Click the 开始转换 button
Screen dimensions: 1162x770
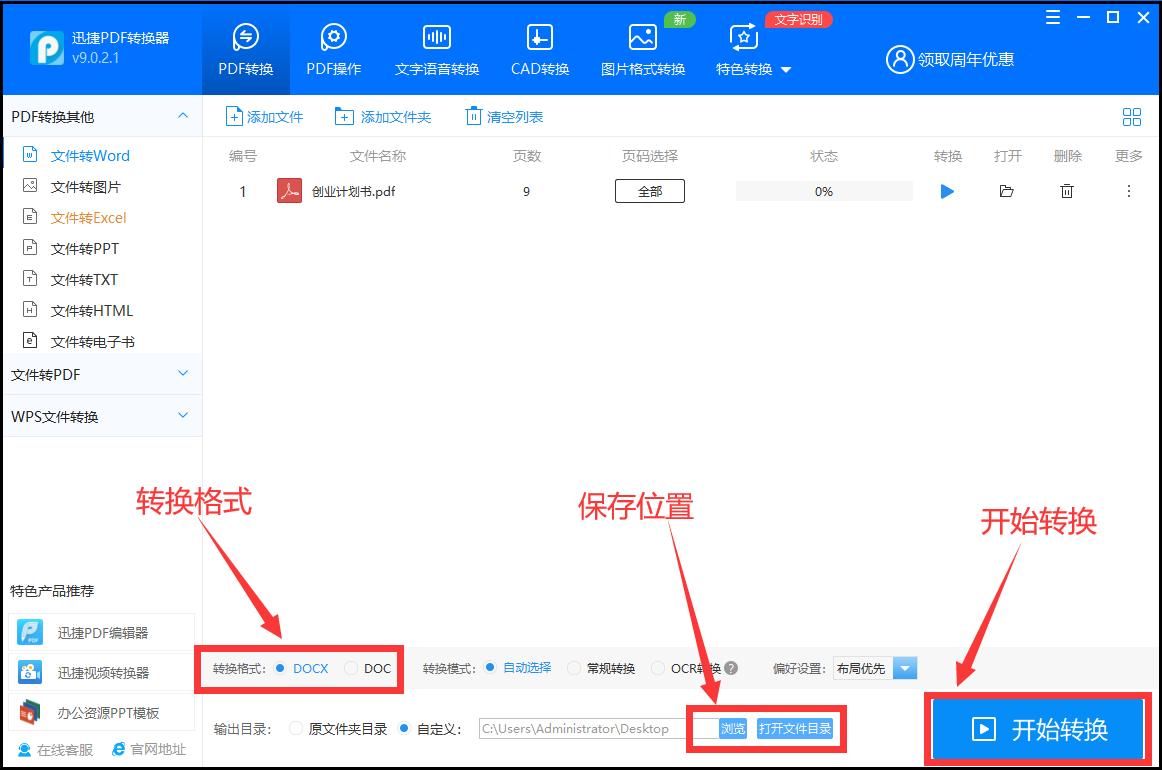tap(1037, 729)
